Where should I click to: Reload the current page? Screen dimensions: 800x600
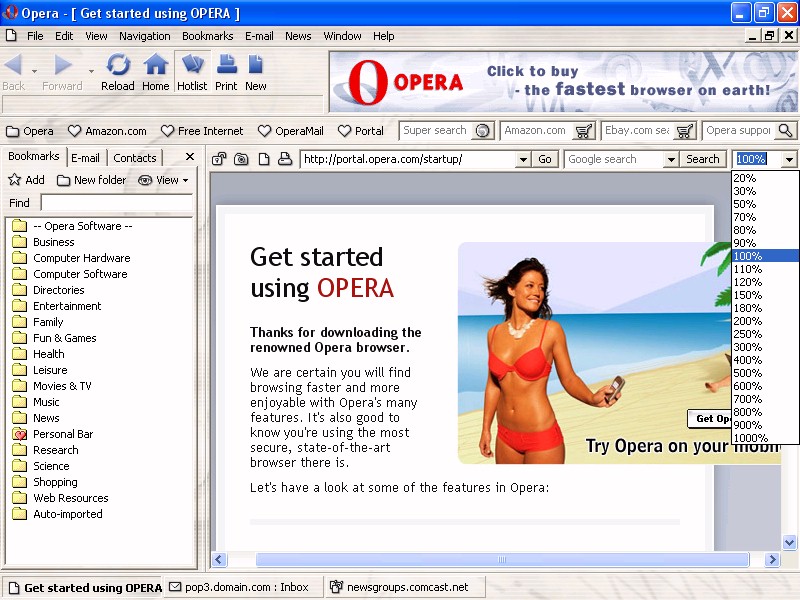tap(118, 72)
